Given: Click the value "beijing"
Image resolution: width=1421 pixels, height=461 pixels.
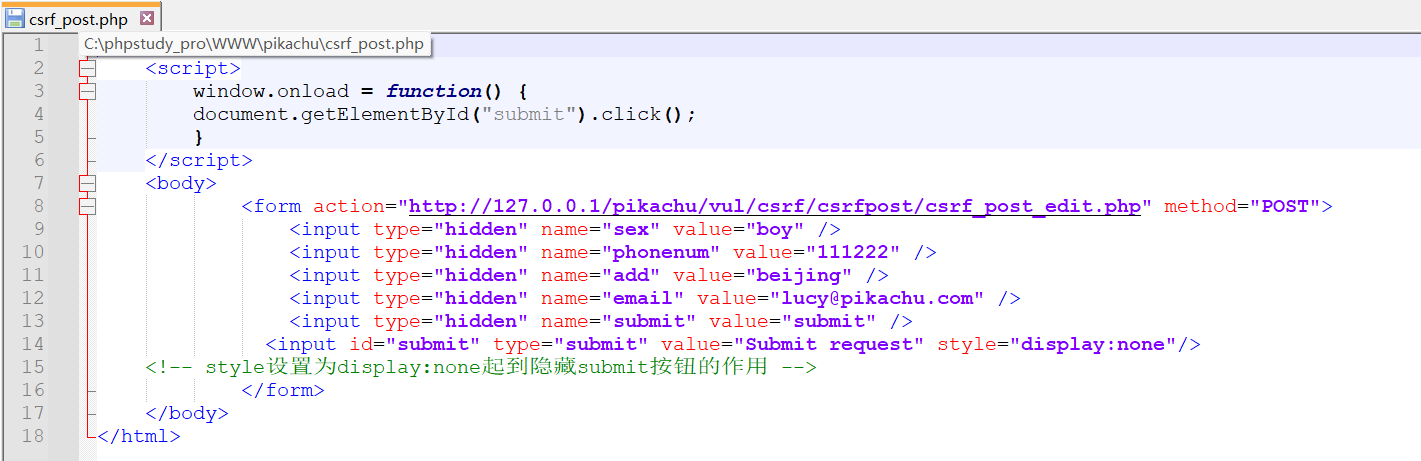Looking at the screenshot, I should coord(799,275).
